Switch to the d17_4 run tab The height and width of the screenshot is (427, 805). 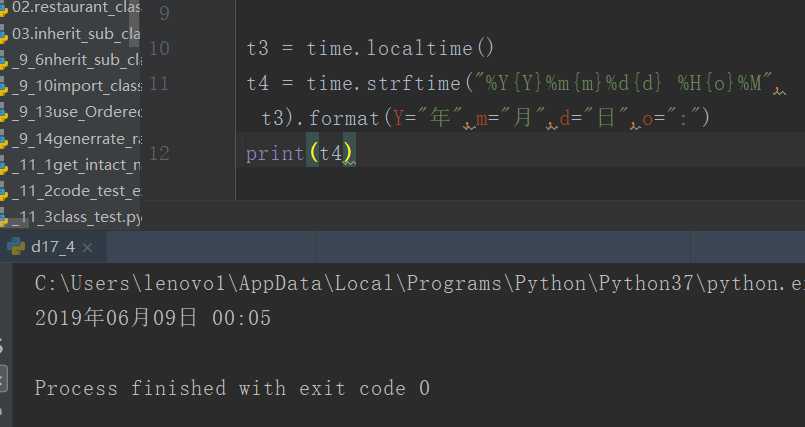53,247
